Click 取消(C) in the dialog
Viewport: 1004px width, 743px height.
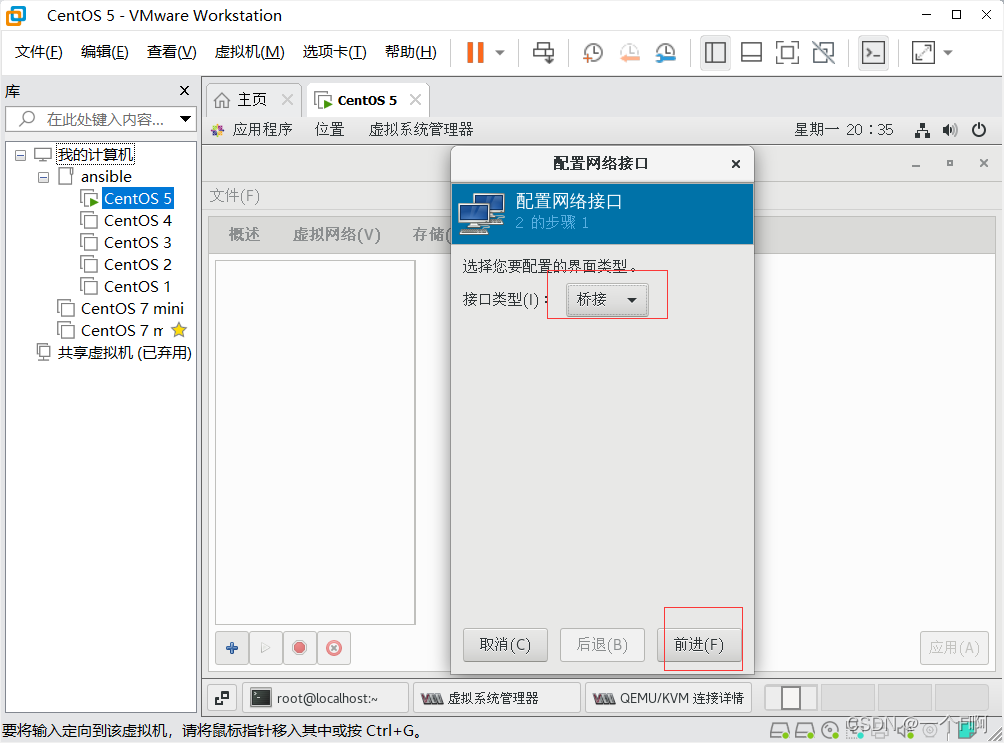coord(505,645)
